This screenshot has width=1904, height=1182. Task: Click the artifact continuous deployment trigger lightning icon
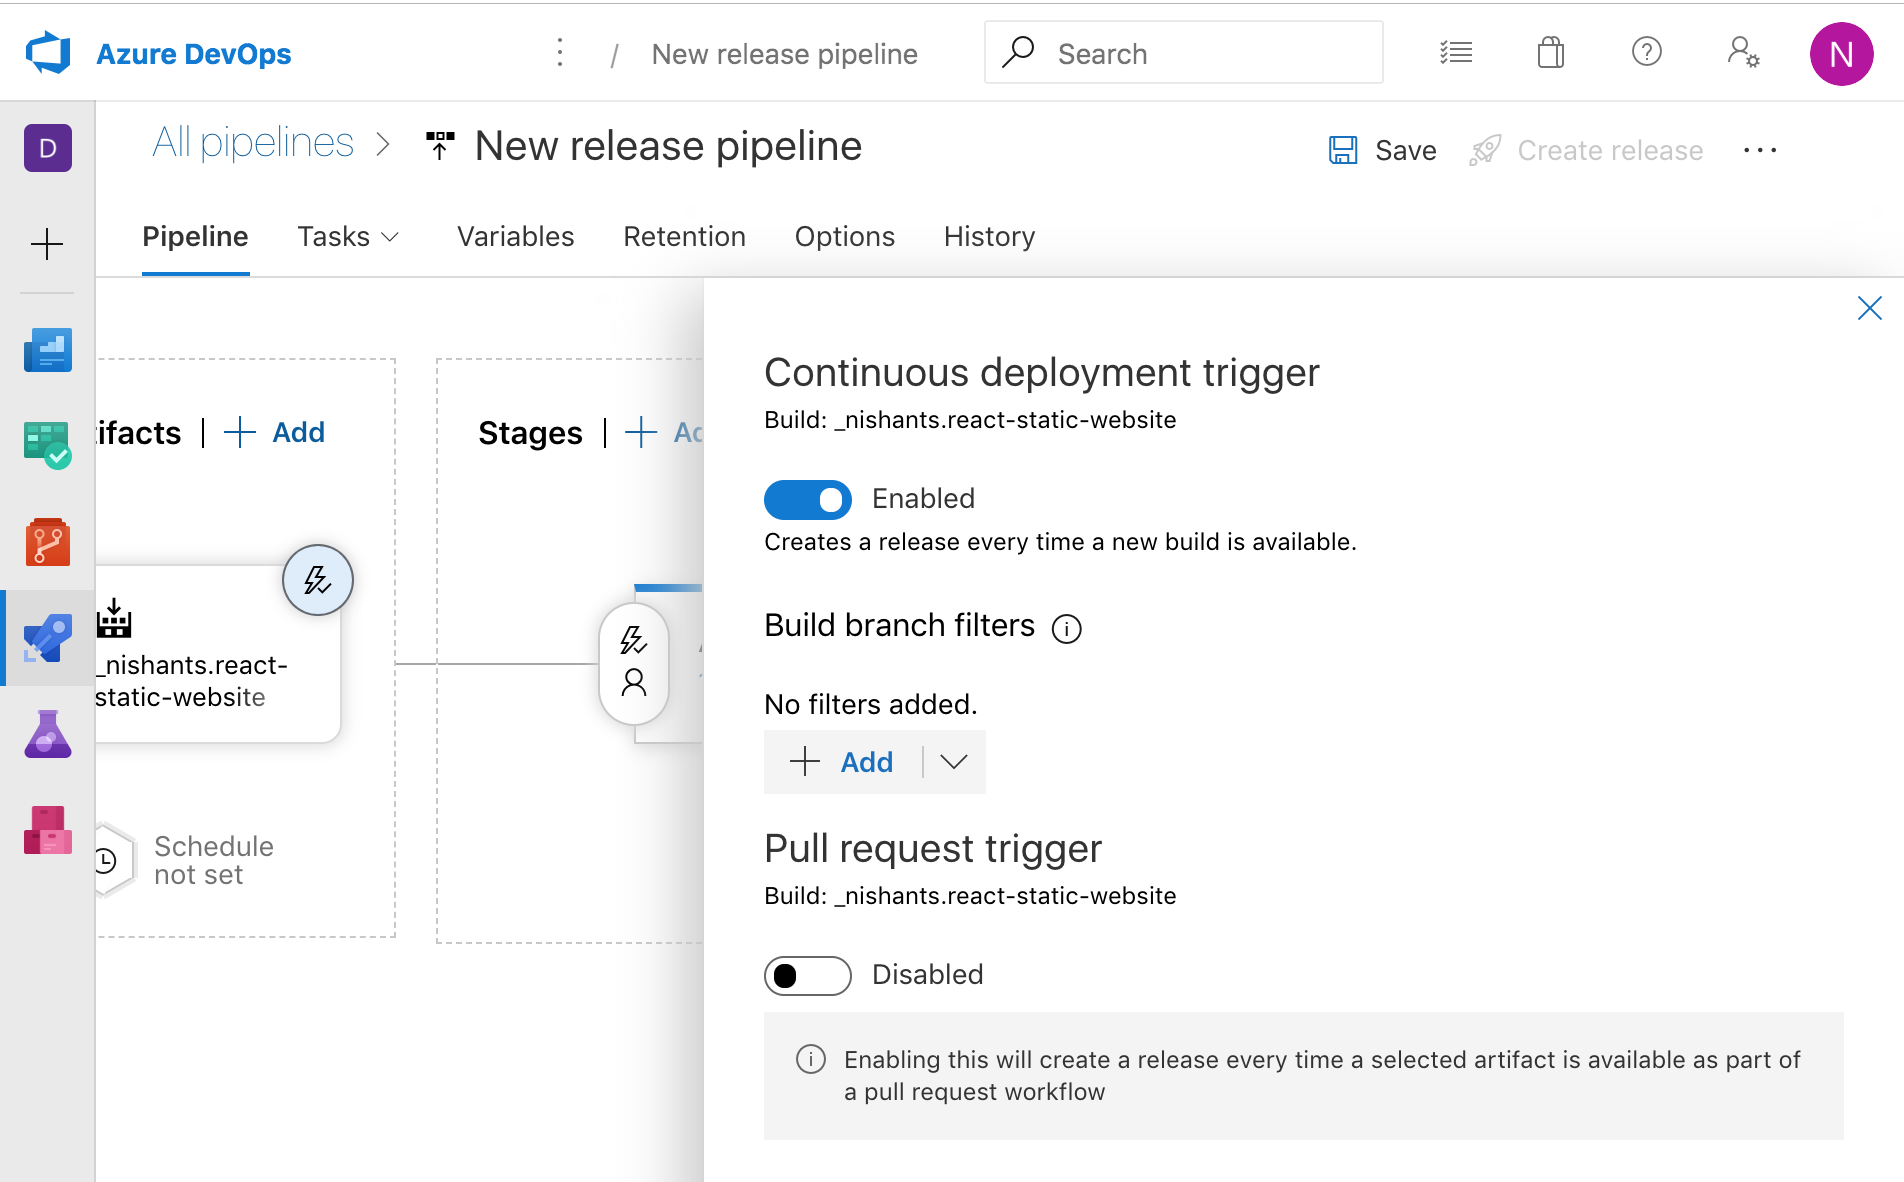pos(318,580)
